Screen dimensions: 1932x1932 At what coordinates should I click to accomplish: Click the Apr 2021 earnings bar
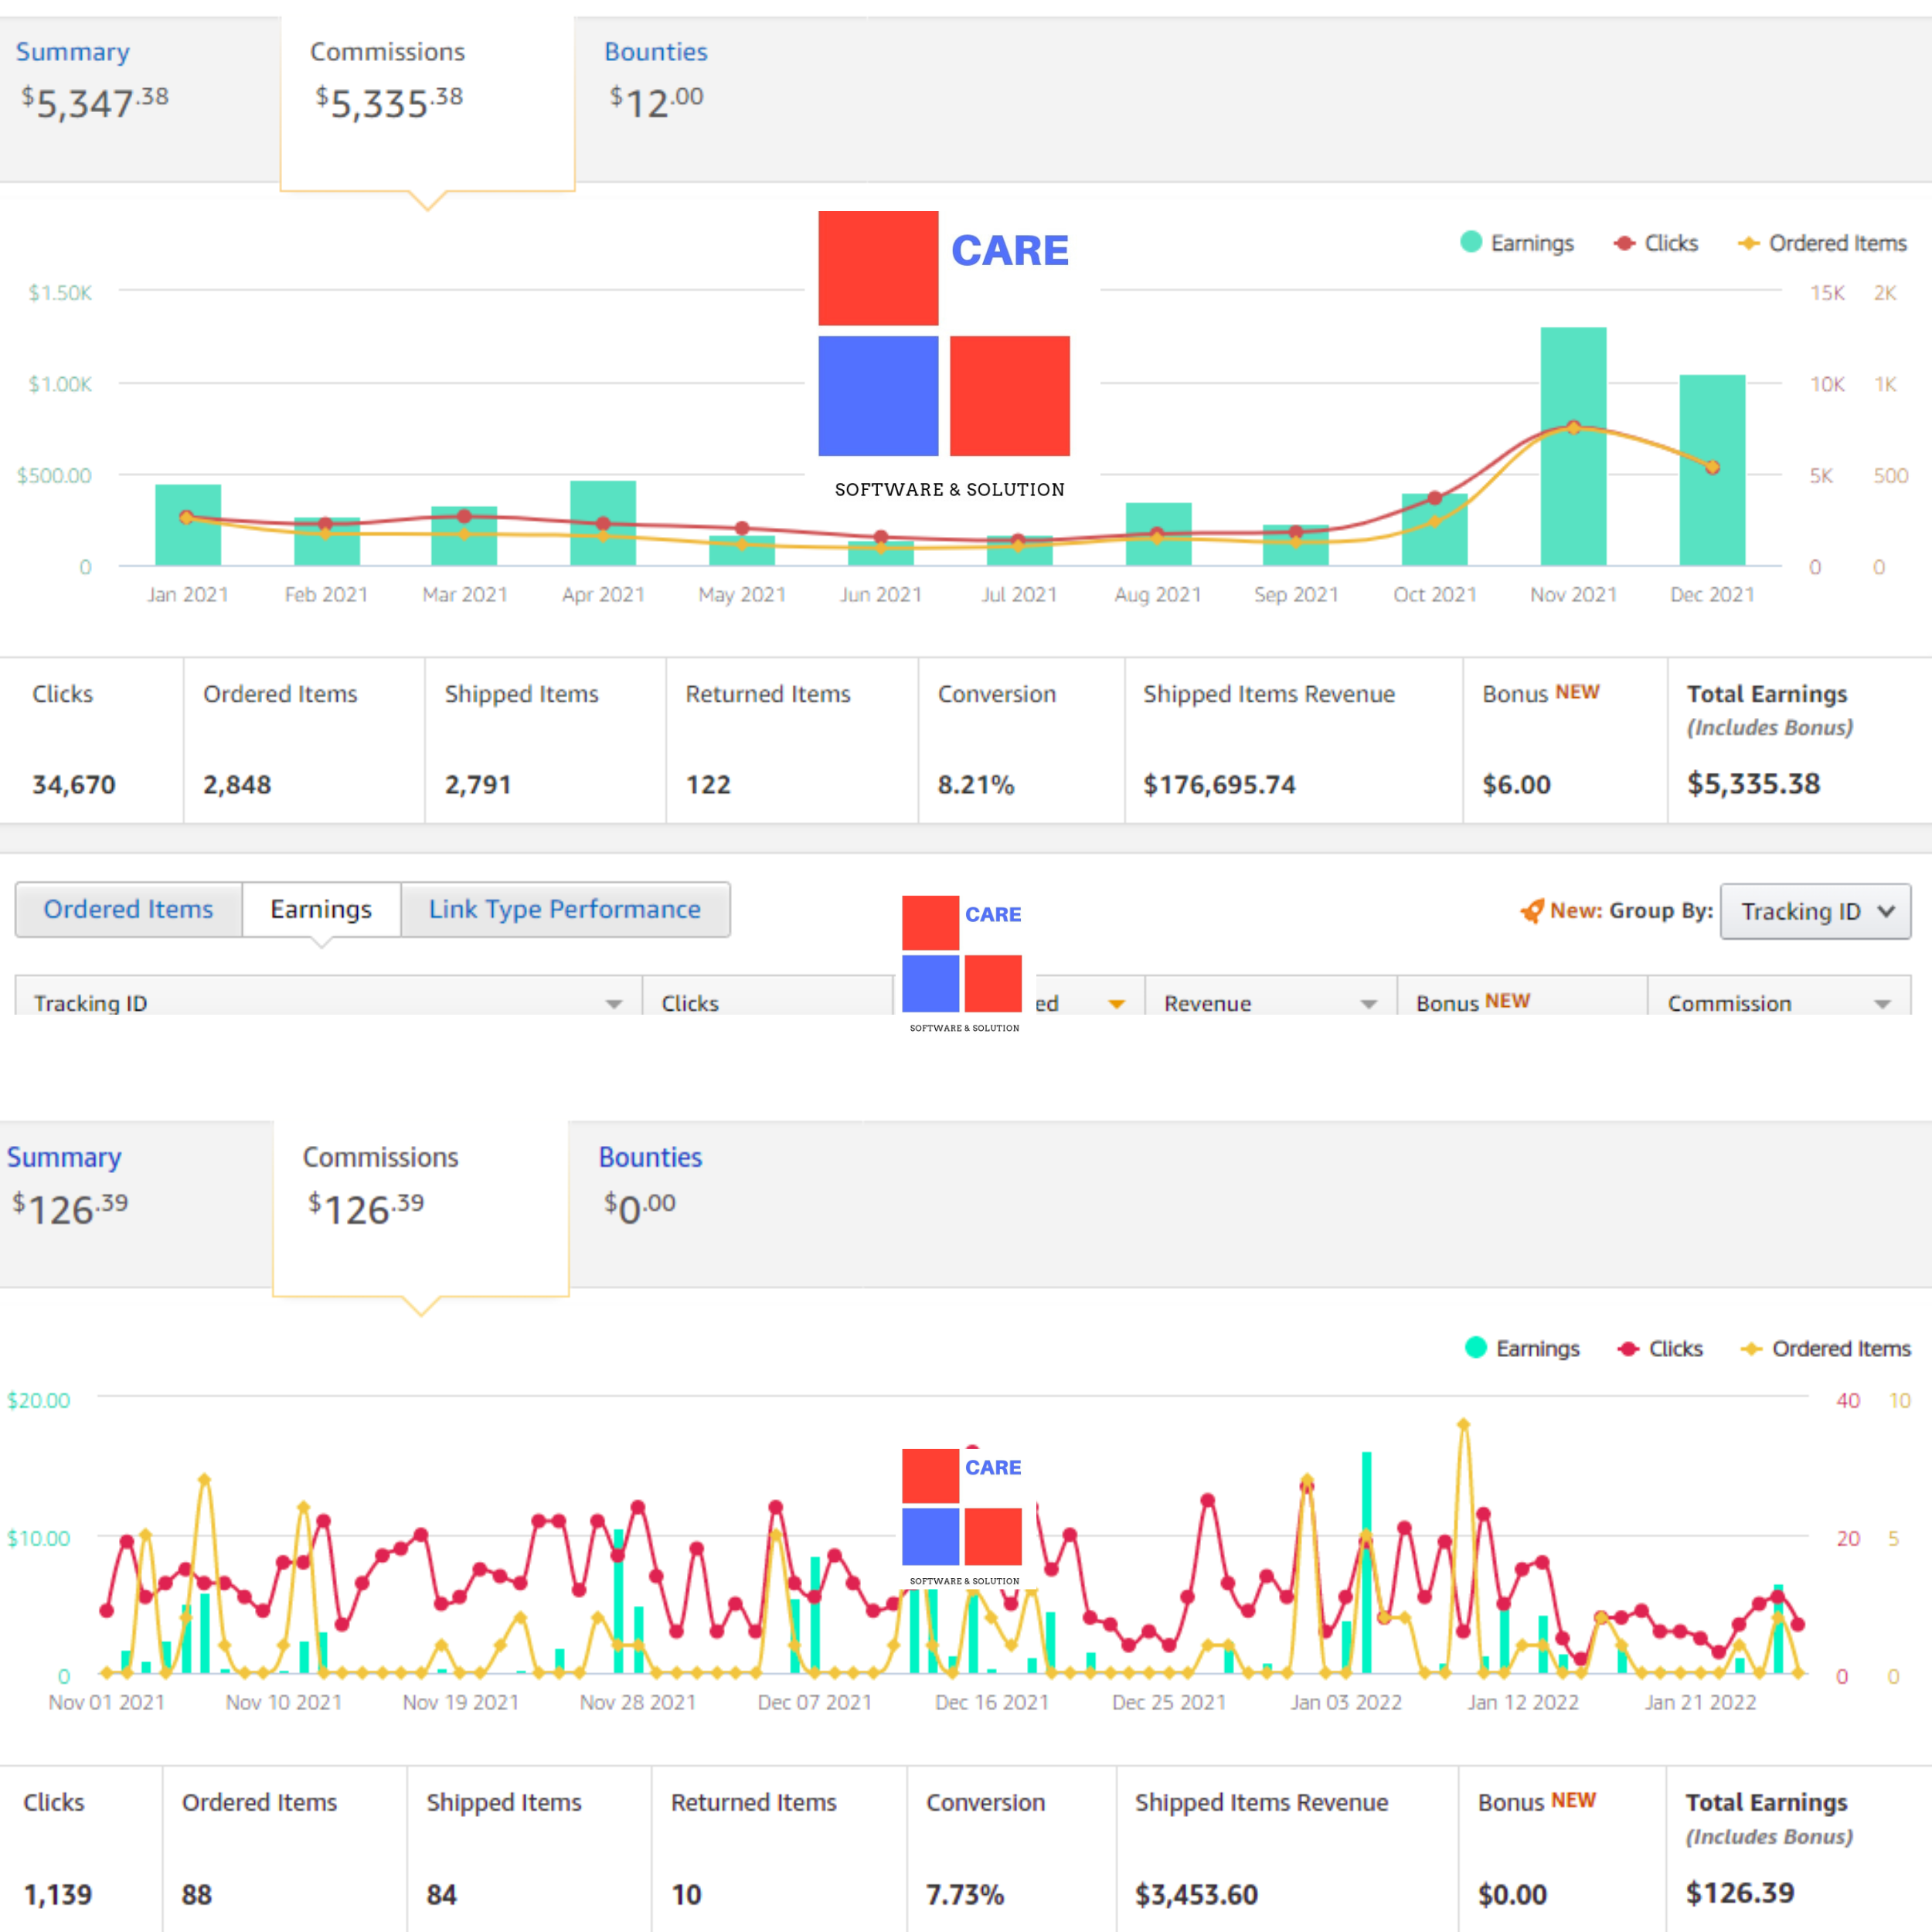click(x=603, y=523)
